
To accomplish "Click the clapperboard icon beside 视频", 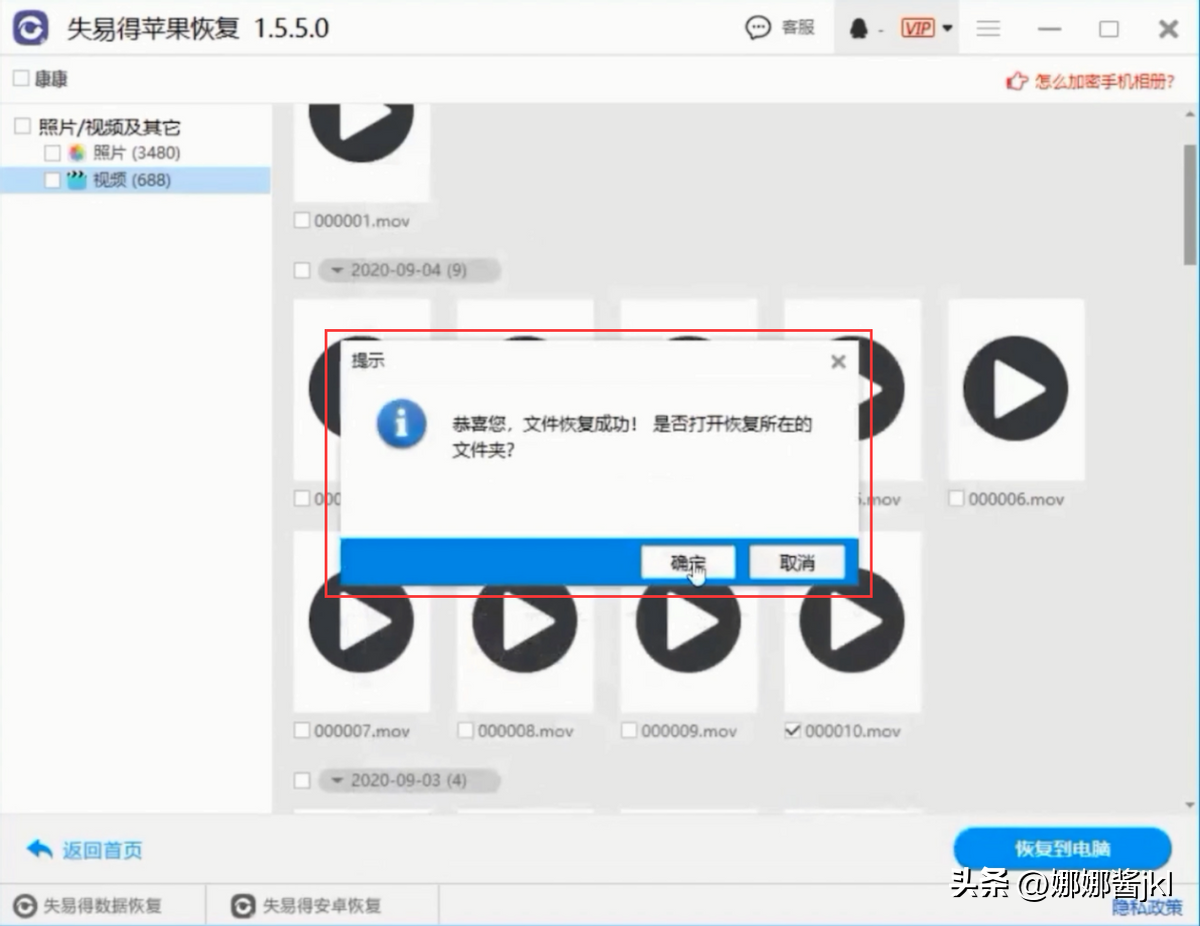I will coord(77,180).
